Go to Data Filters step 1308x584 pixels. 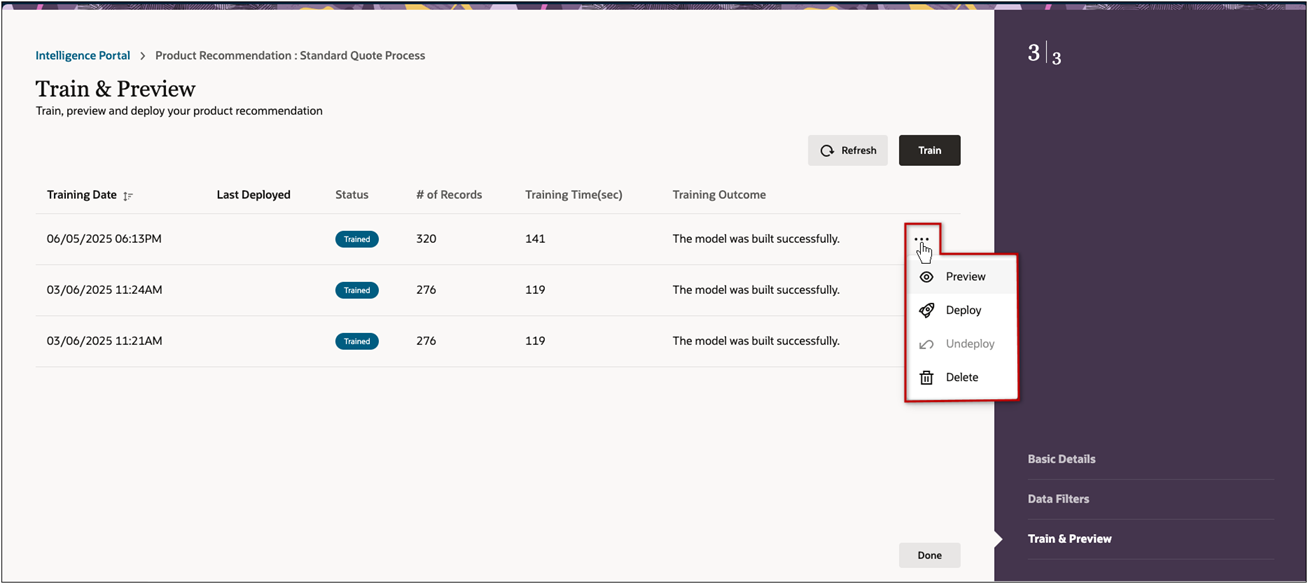point(1058,499)
